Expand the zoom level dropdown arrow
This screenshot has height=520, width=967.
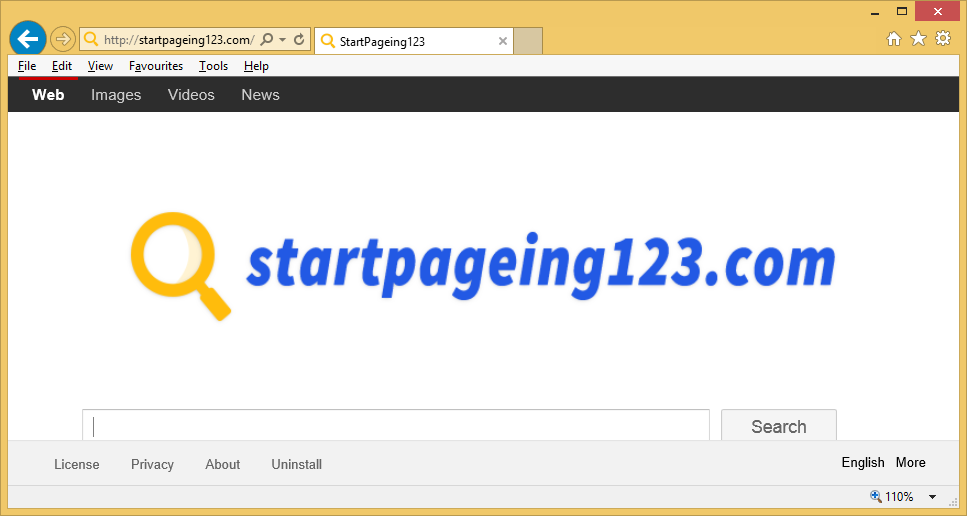(932, 497)
